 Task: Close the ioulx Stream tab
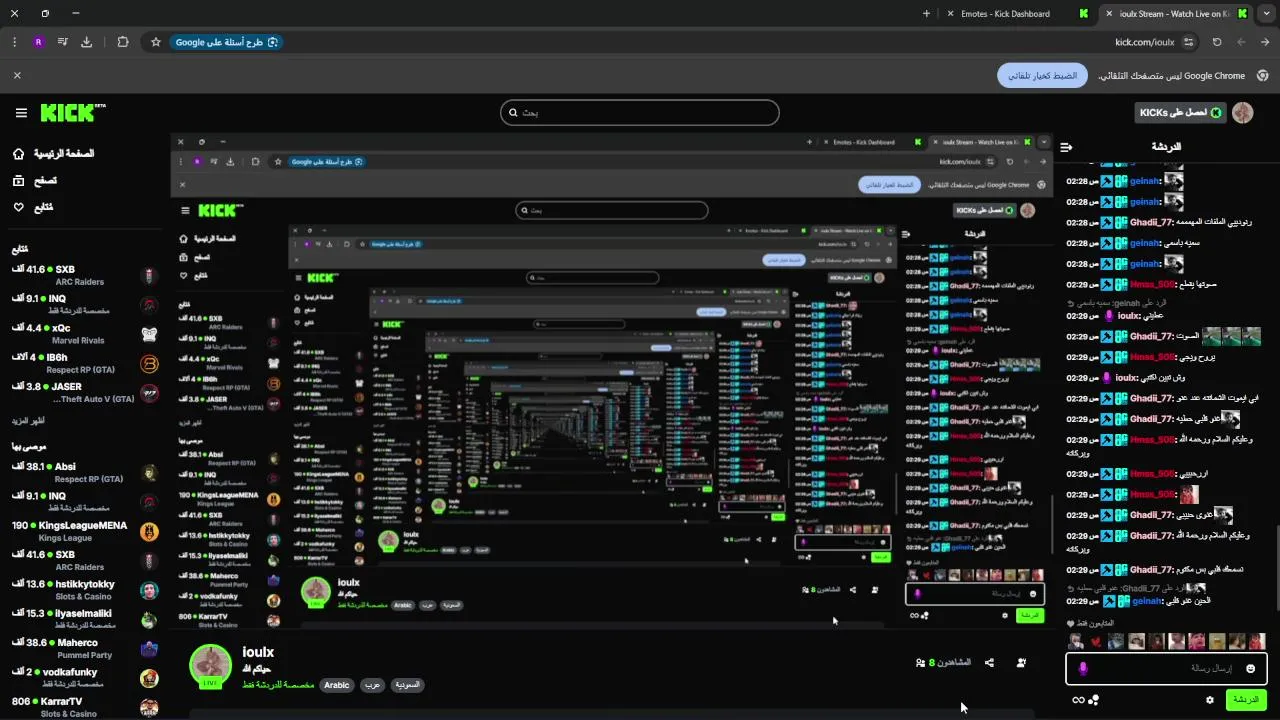coord(1108,14)
